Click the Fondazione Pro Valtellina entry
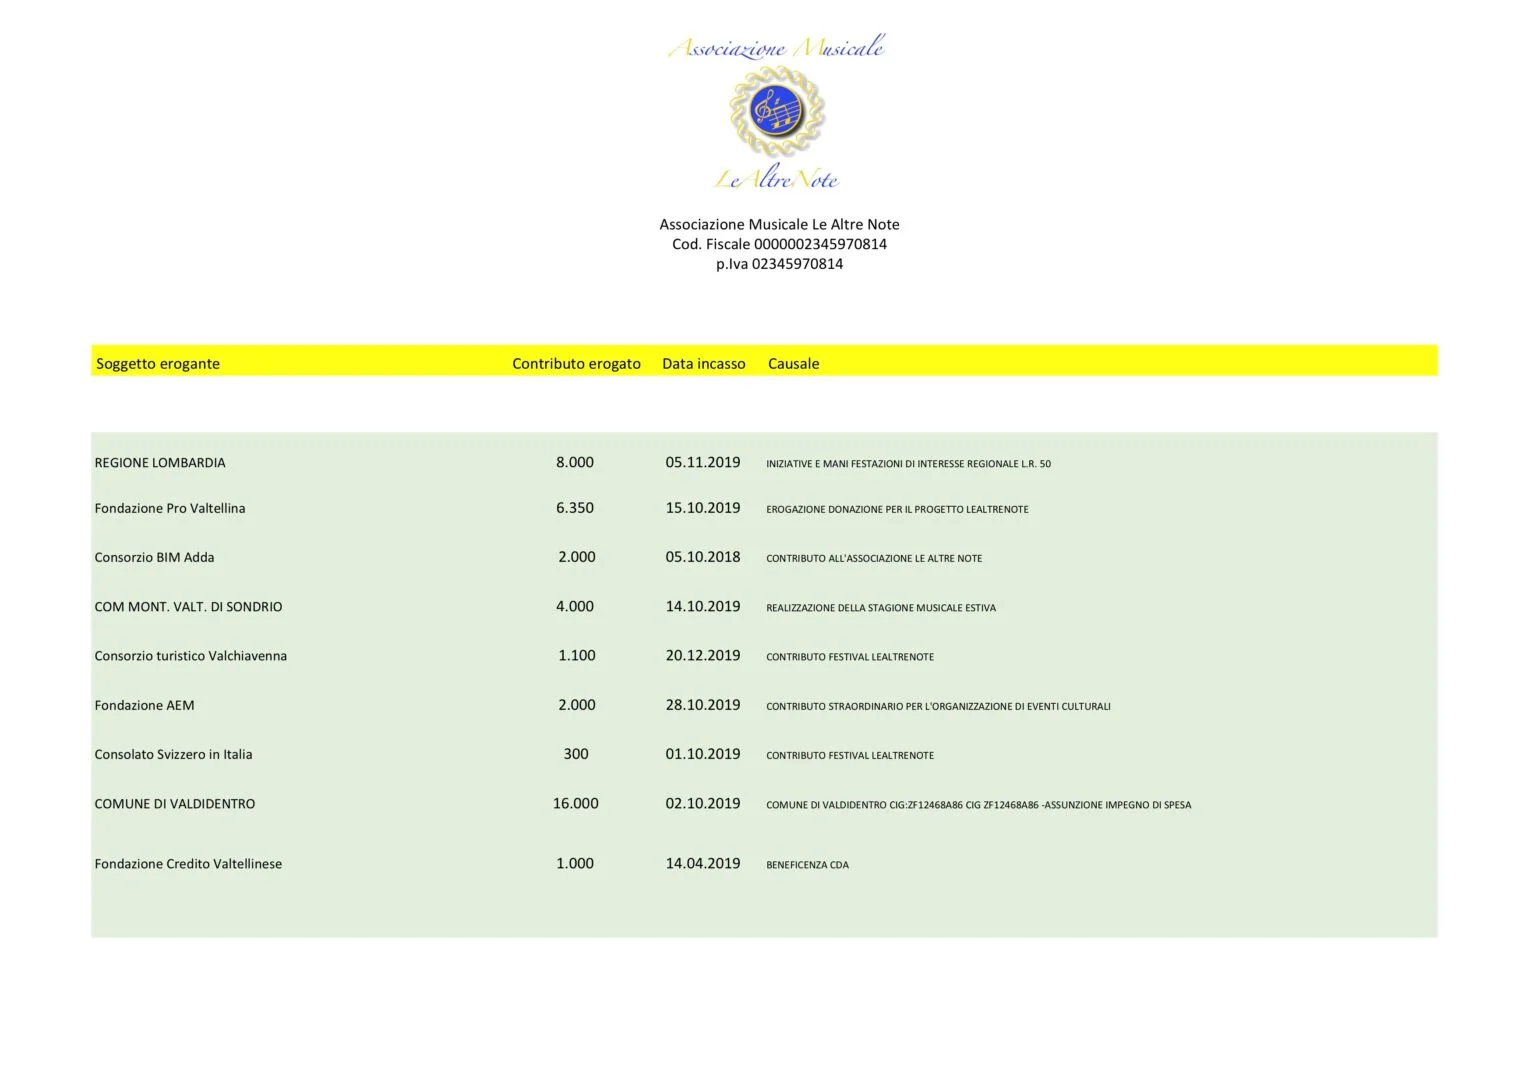The image size is (1536, 1086). [170, 508]
